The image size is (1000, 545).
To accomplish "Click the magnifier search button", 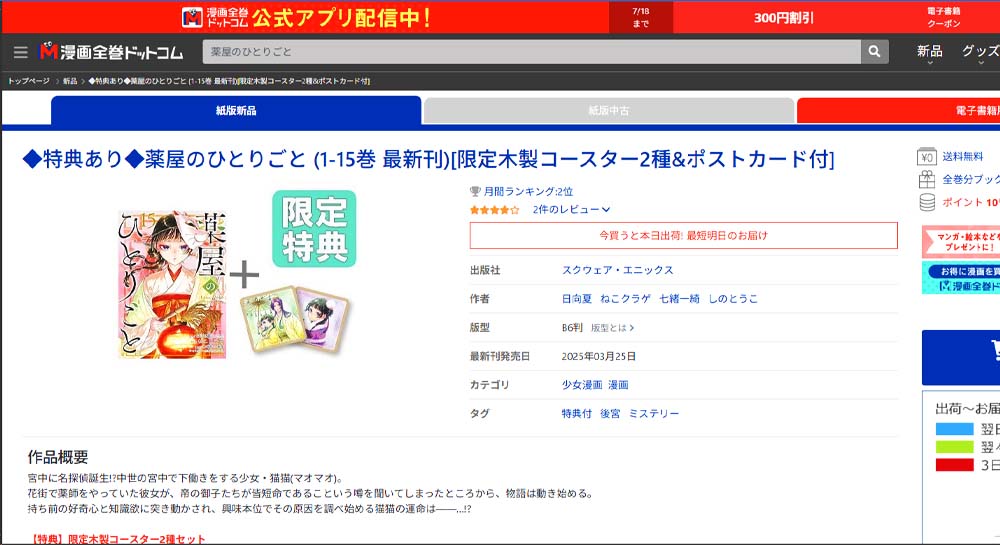I will pos(874,52).
